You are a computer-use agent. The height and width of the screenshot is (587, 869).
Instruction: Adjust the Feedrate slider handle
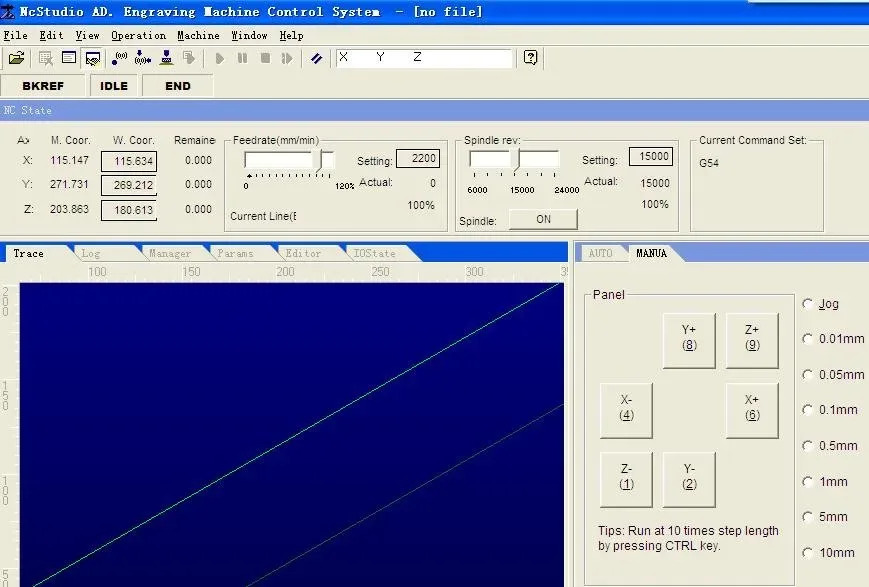coord(326,161)
